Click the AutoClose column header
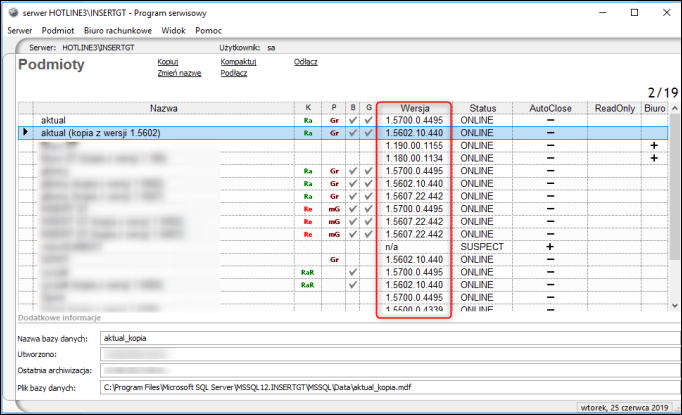Screen dimensions: 682x415 coord(550,108)
